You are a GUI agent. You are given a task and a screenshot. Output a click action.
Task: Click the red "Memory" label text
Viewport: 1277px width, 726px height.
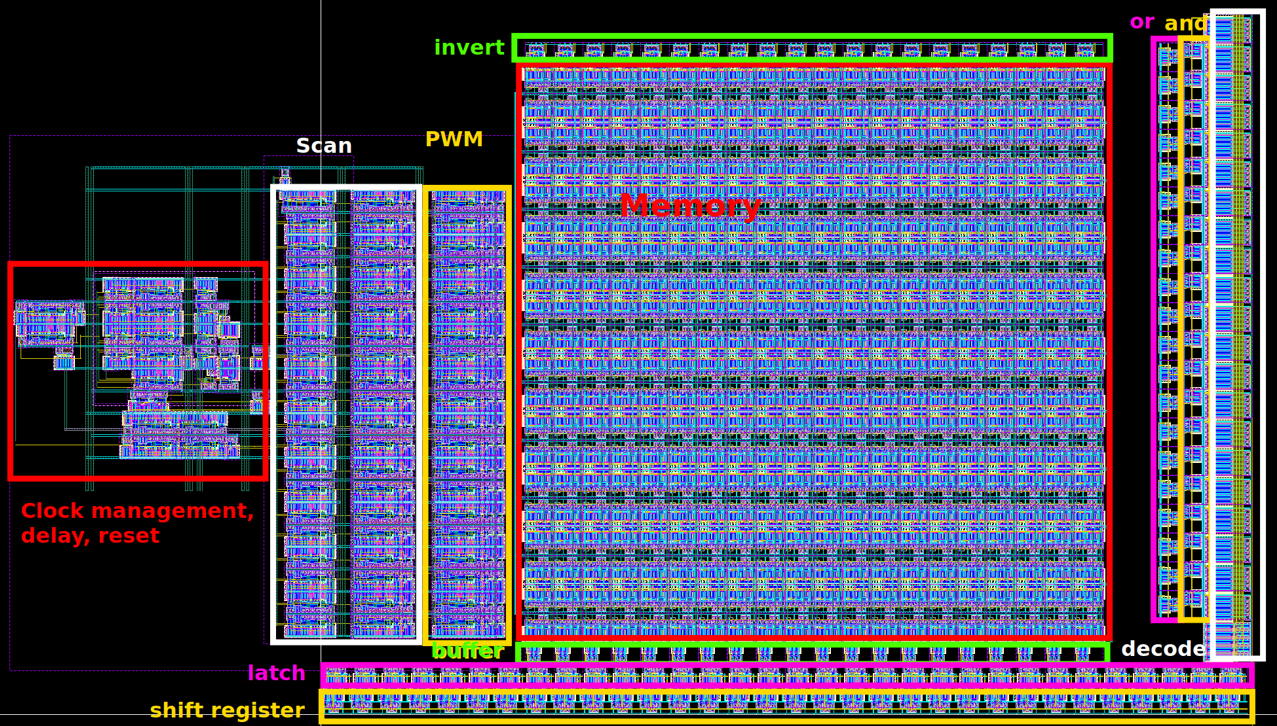tap(689, 206)
